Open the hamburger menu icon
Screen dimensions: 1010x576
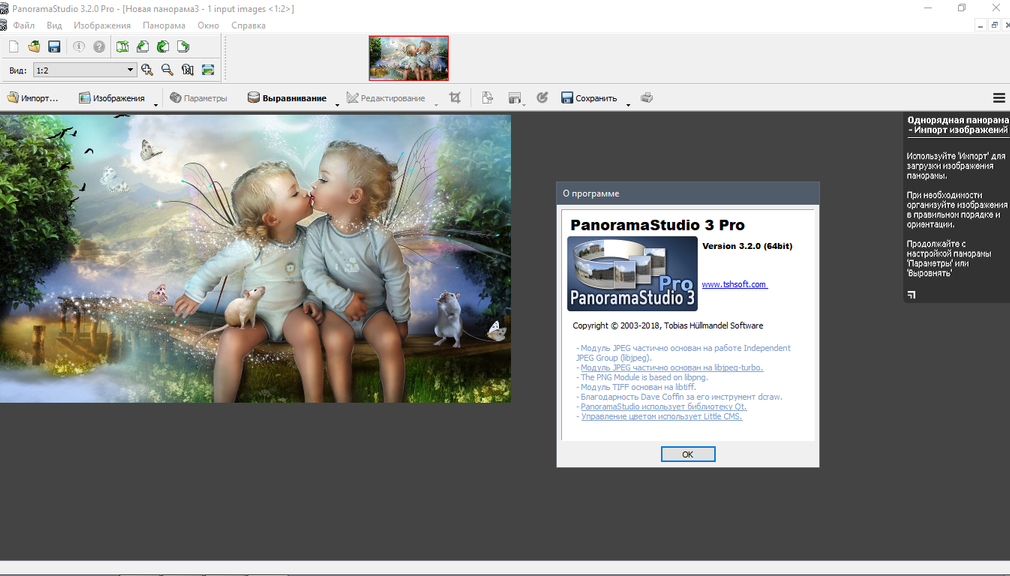click(x=999, y=98)
